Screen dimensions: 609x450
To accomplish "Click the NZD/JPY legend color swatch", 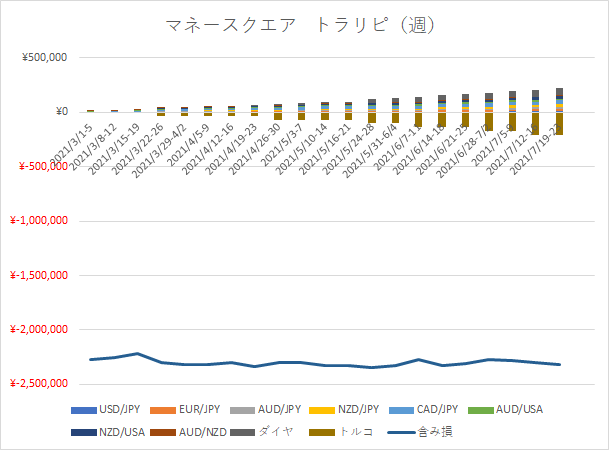I will 322,410.
